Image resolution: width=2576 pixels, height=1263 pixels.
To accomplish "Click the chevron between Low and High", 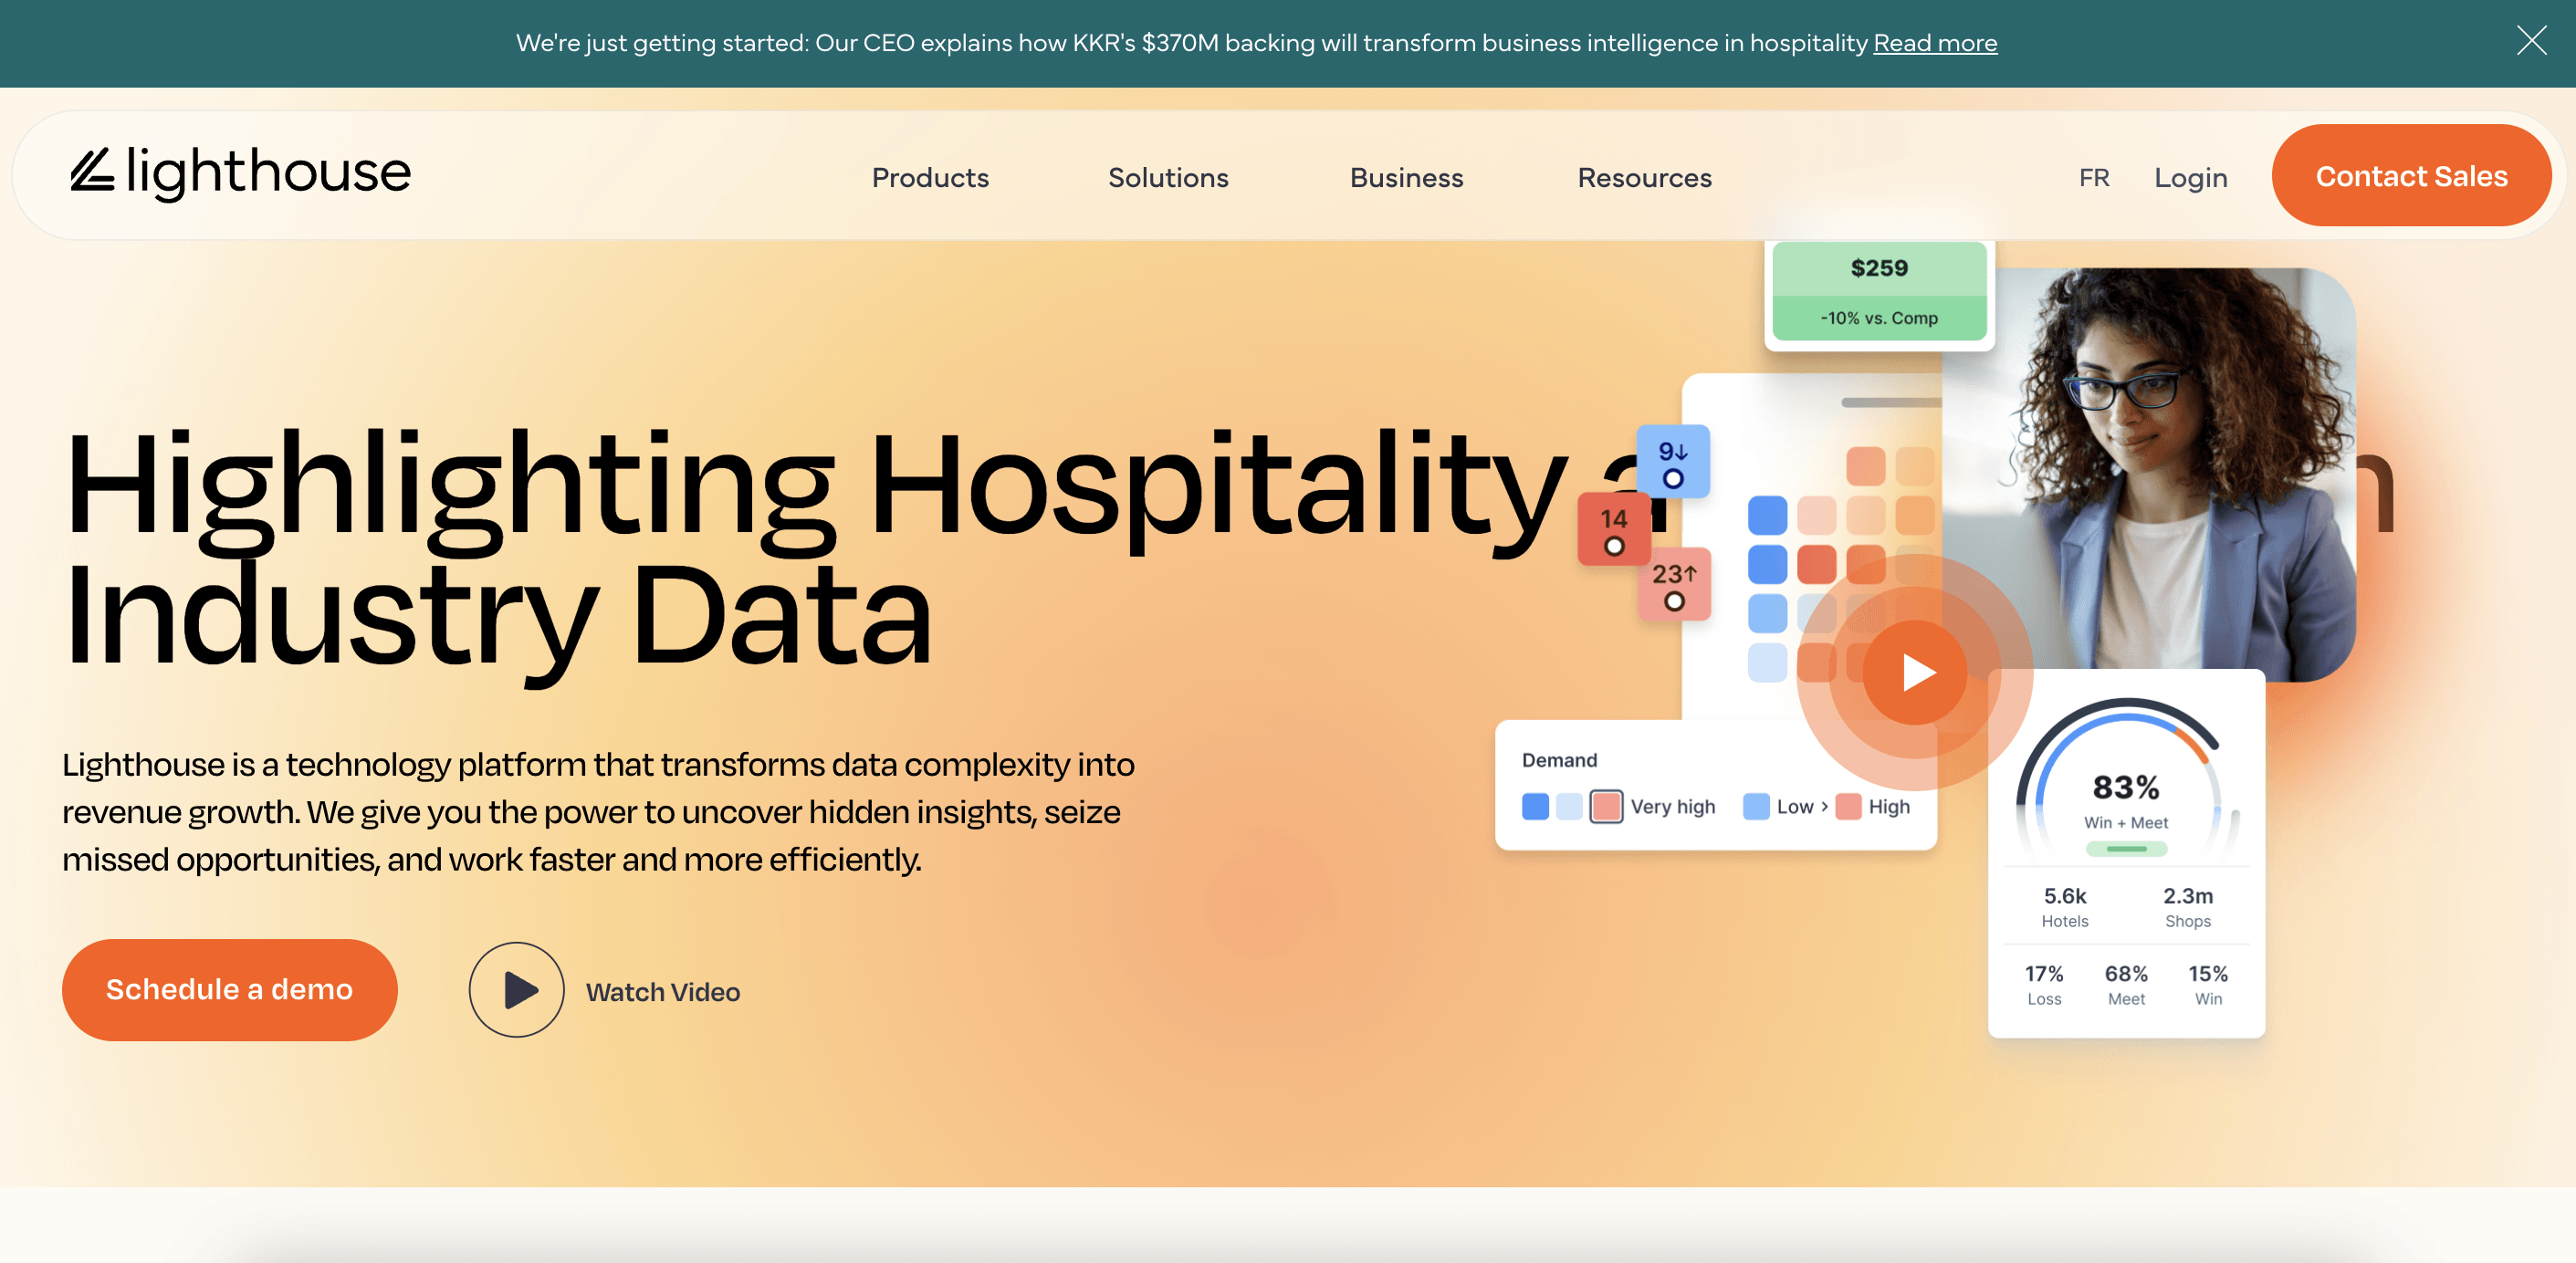I will click(1824, 806).
